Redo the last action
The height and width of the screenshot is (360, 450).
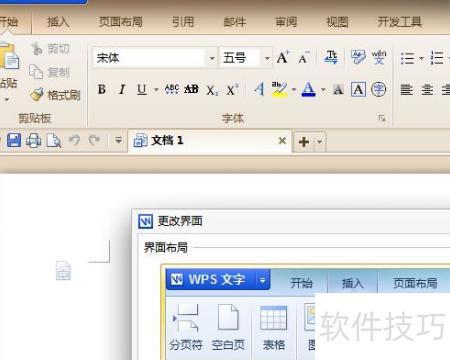pos(94,140)
